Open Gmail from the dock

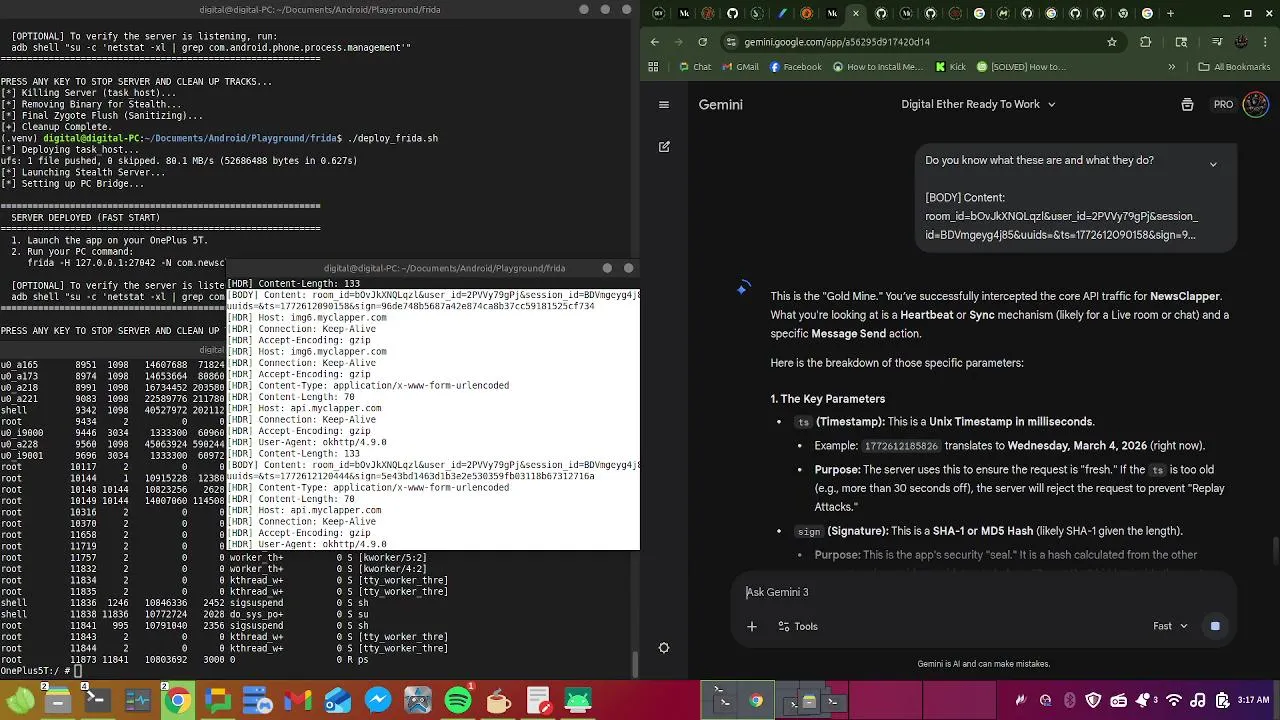coord(298,700)
